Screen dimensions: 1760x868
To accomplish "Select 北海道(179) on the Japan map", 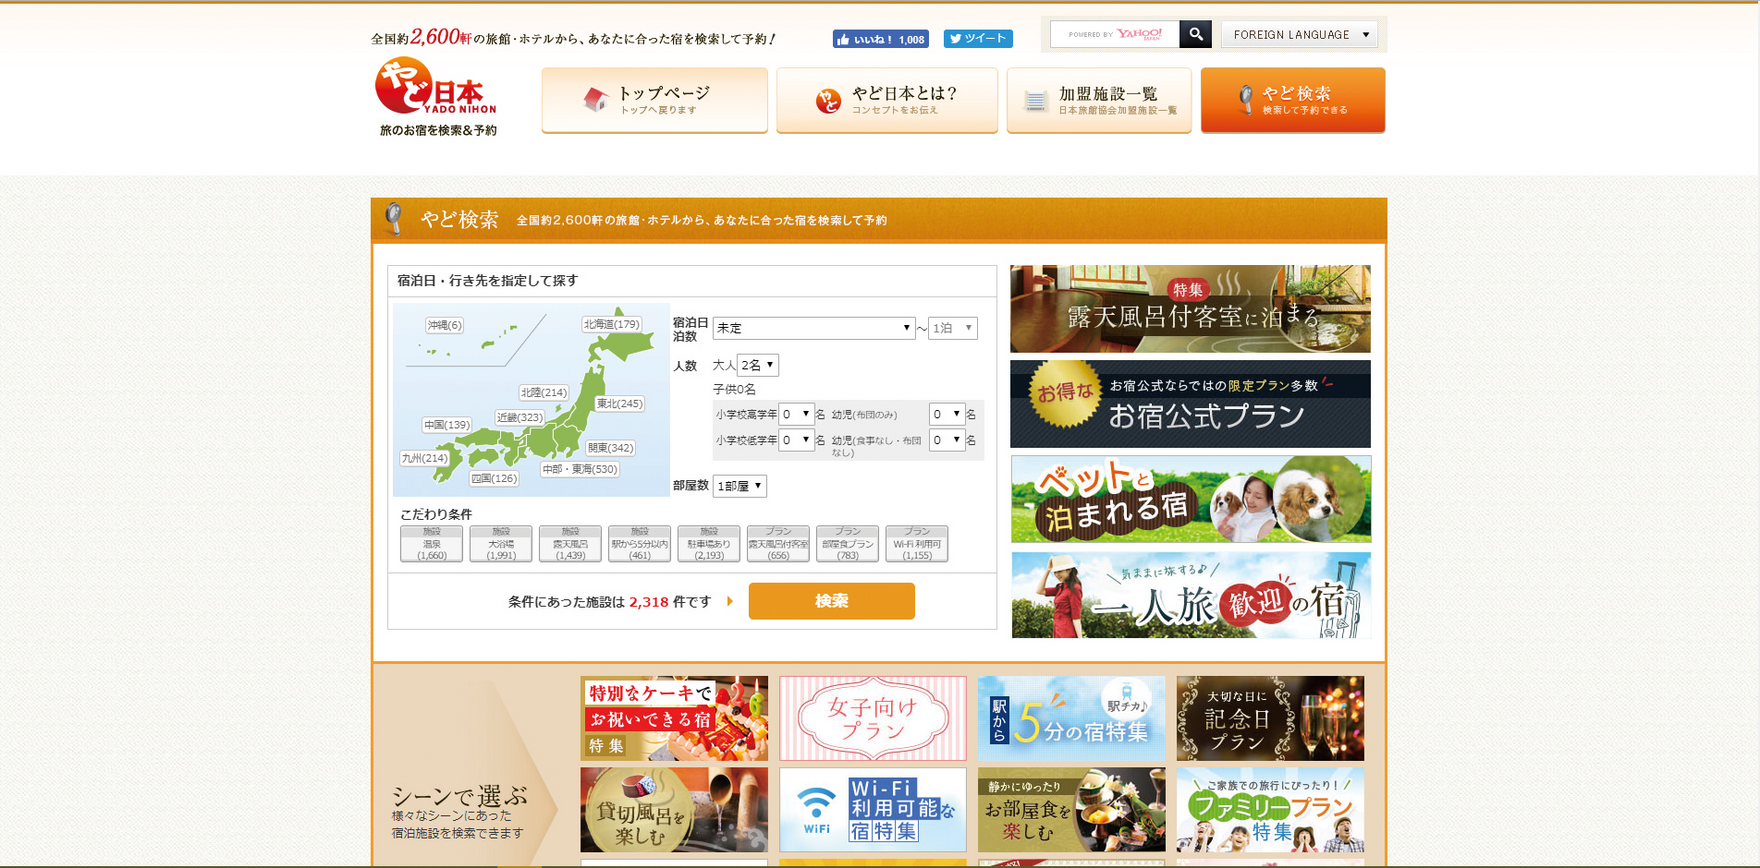I will [x=612, y=325].
